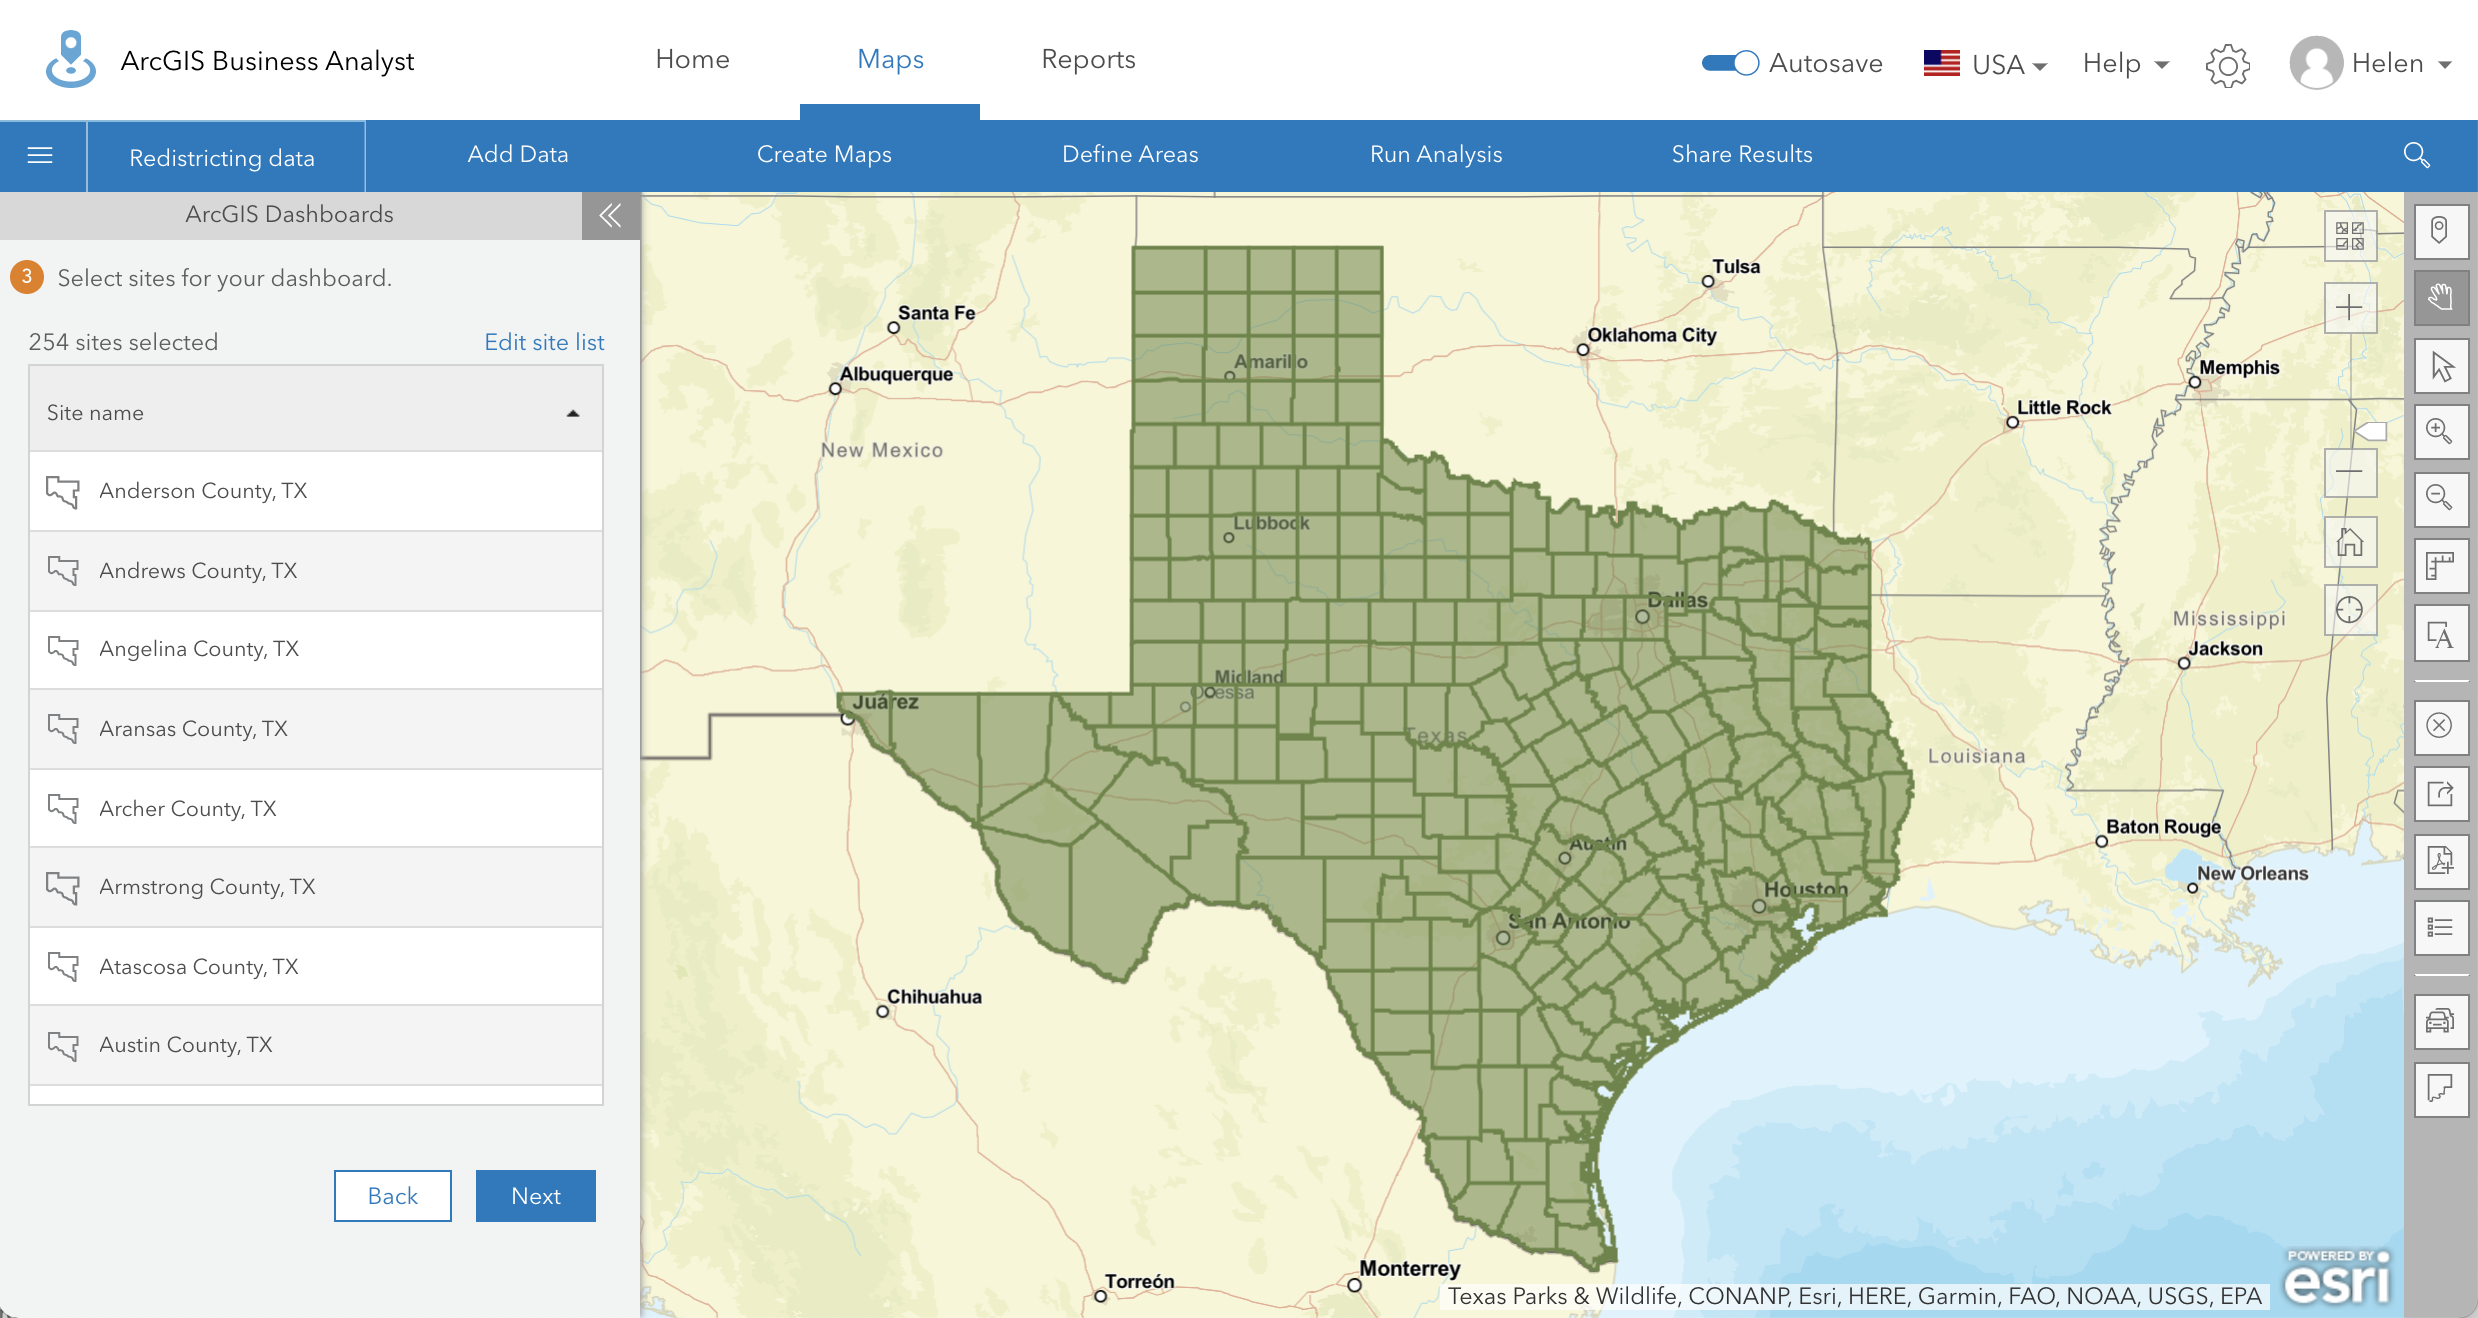Select the pan hand tool
Image resolution: width=2478 pixels, height=1318 pixels.
click(x=2440, y=297)
